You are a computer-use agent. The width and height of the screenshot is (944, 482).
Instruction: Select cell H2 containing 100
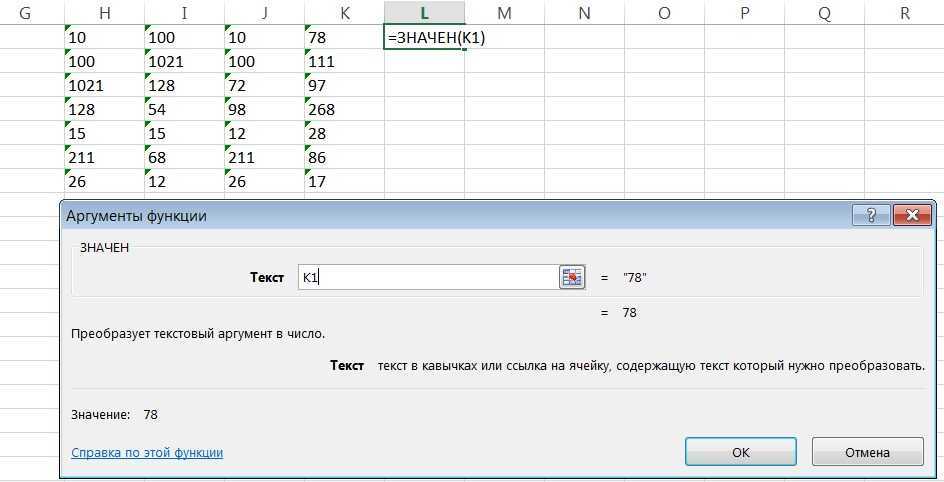[x=104, y=61]
